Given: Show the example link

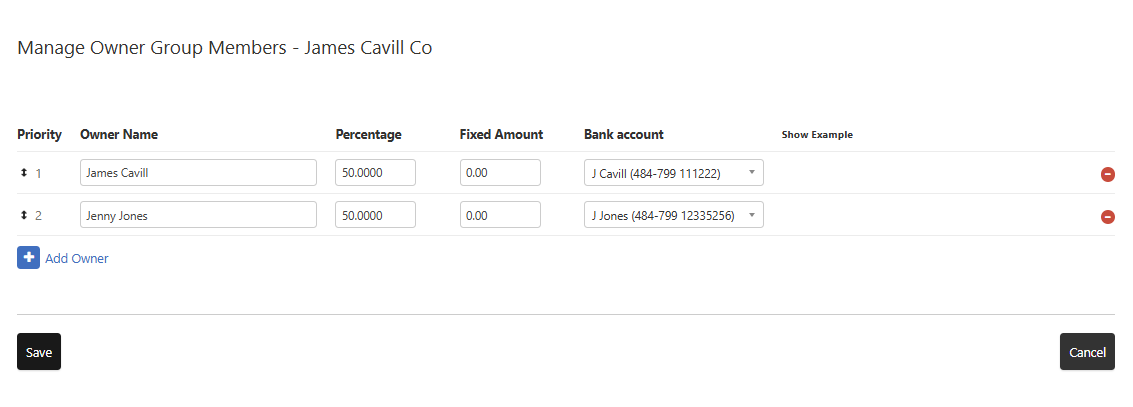Looking at the screenshot, I should 817,135.
